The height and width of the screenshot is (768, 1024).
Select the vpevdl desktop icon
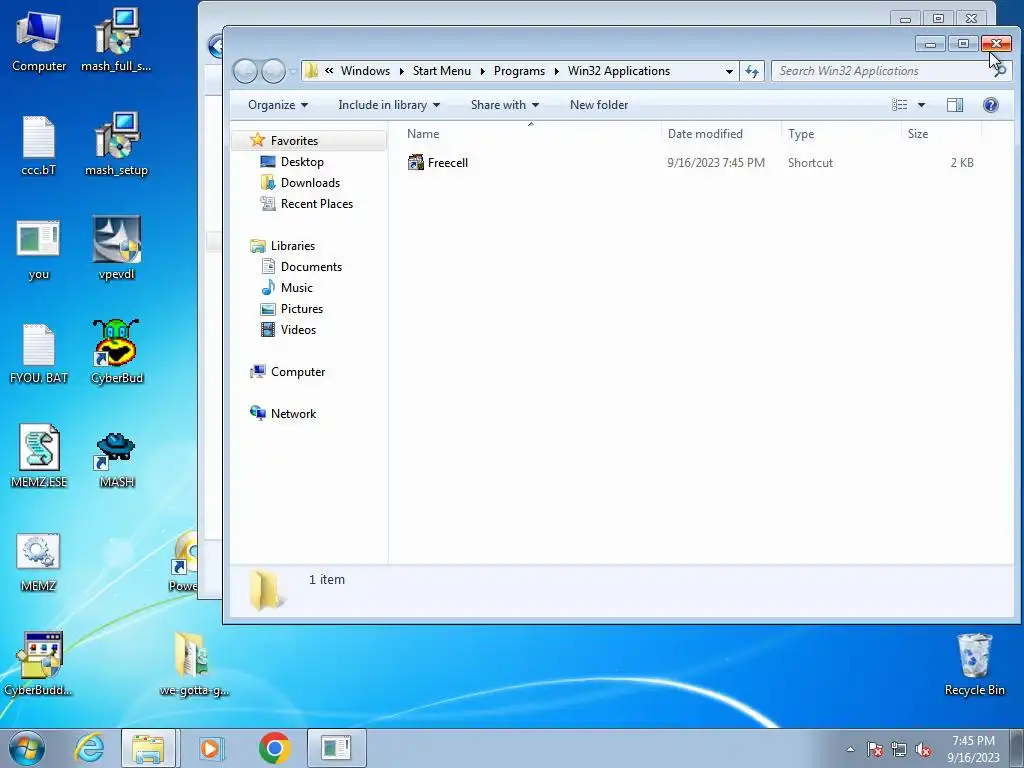click(x=116, y=248)
